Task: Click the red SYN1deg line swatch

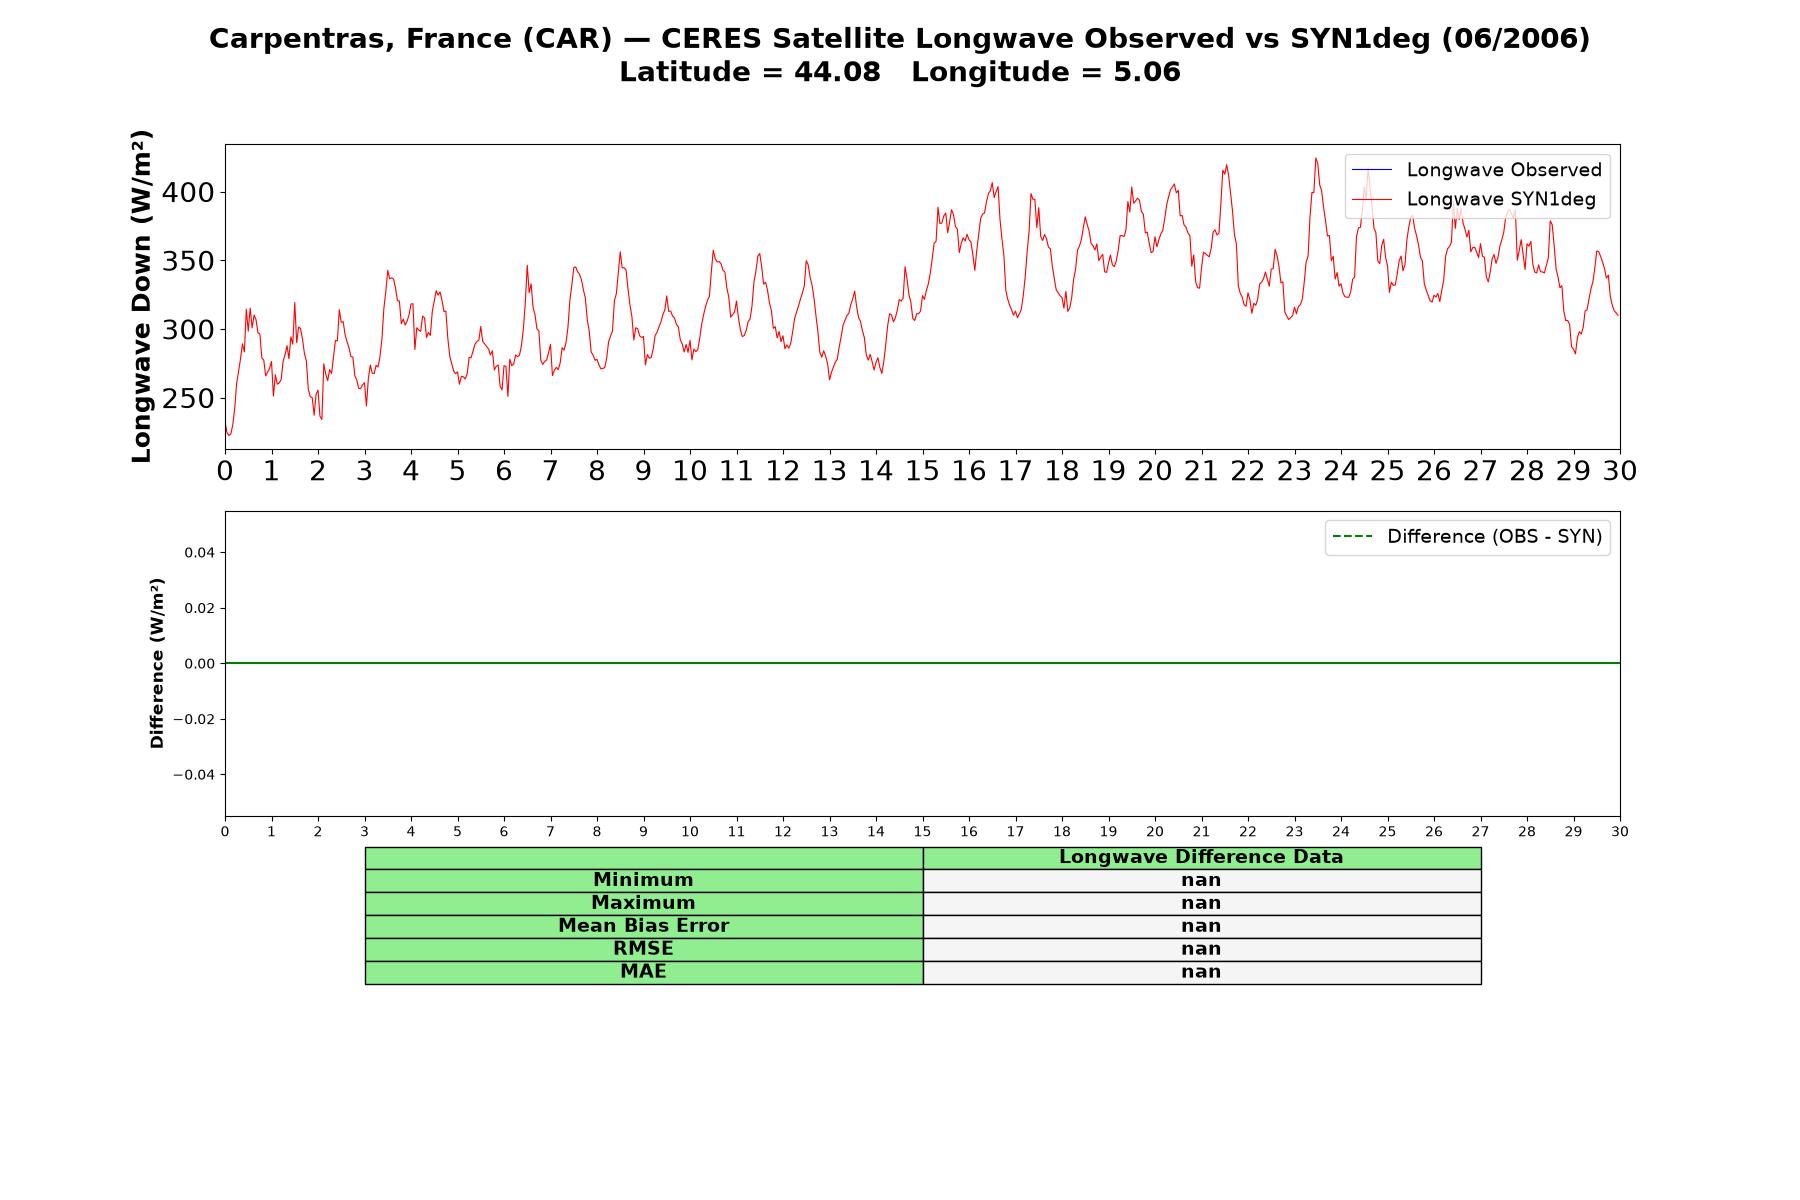Action: (1371, 200)
